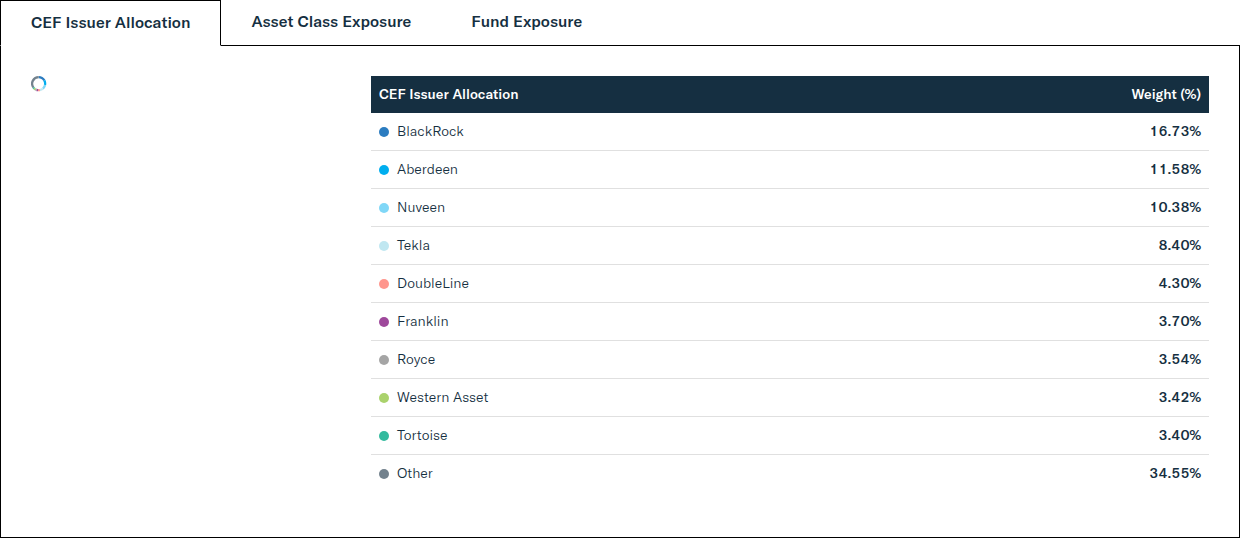The width and height of the screenshot is (1240, 538).
Task: Select the Nuveen issuer name
Action: point(421,207)
